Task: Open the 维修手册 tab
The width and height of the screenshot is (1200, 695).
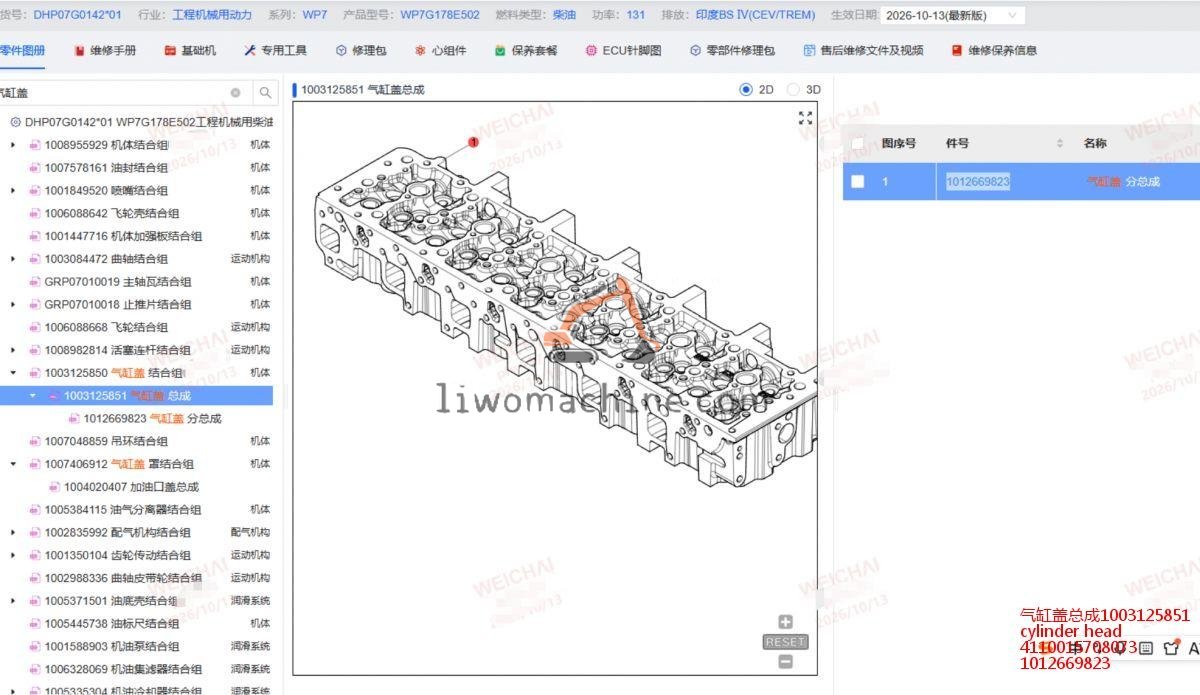Action: coord(105,50)
